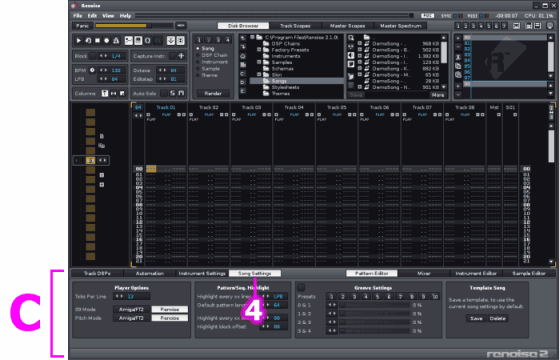Image resolution: width=560 pixels, height=360 pixels.
Task: Click the first highlighted Columns toggle icon
Action: pos(105,93)
